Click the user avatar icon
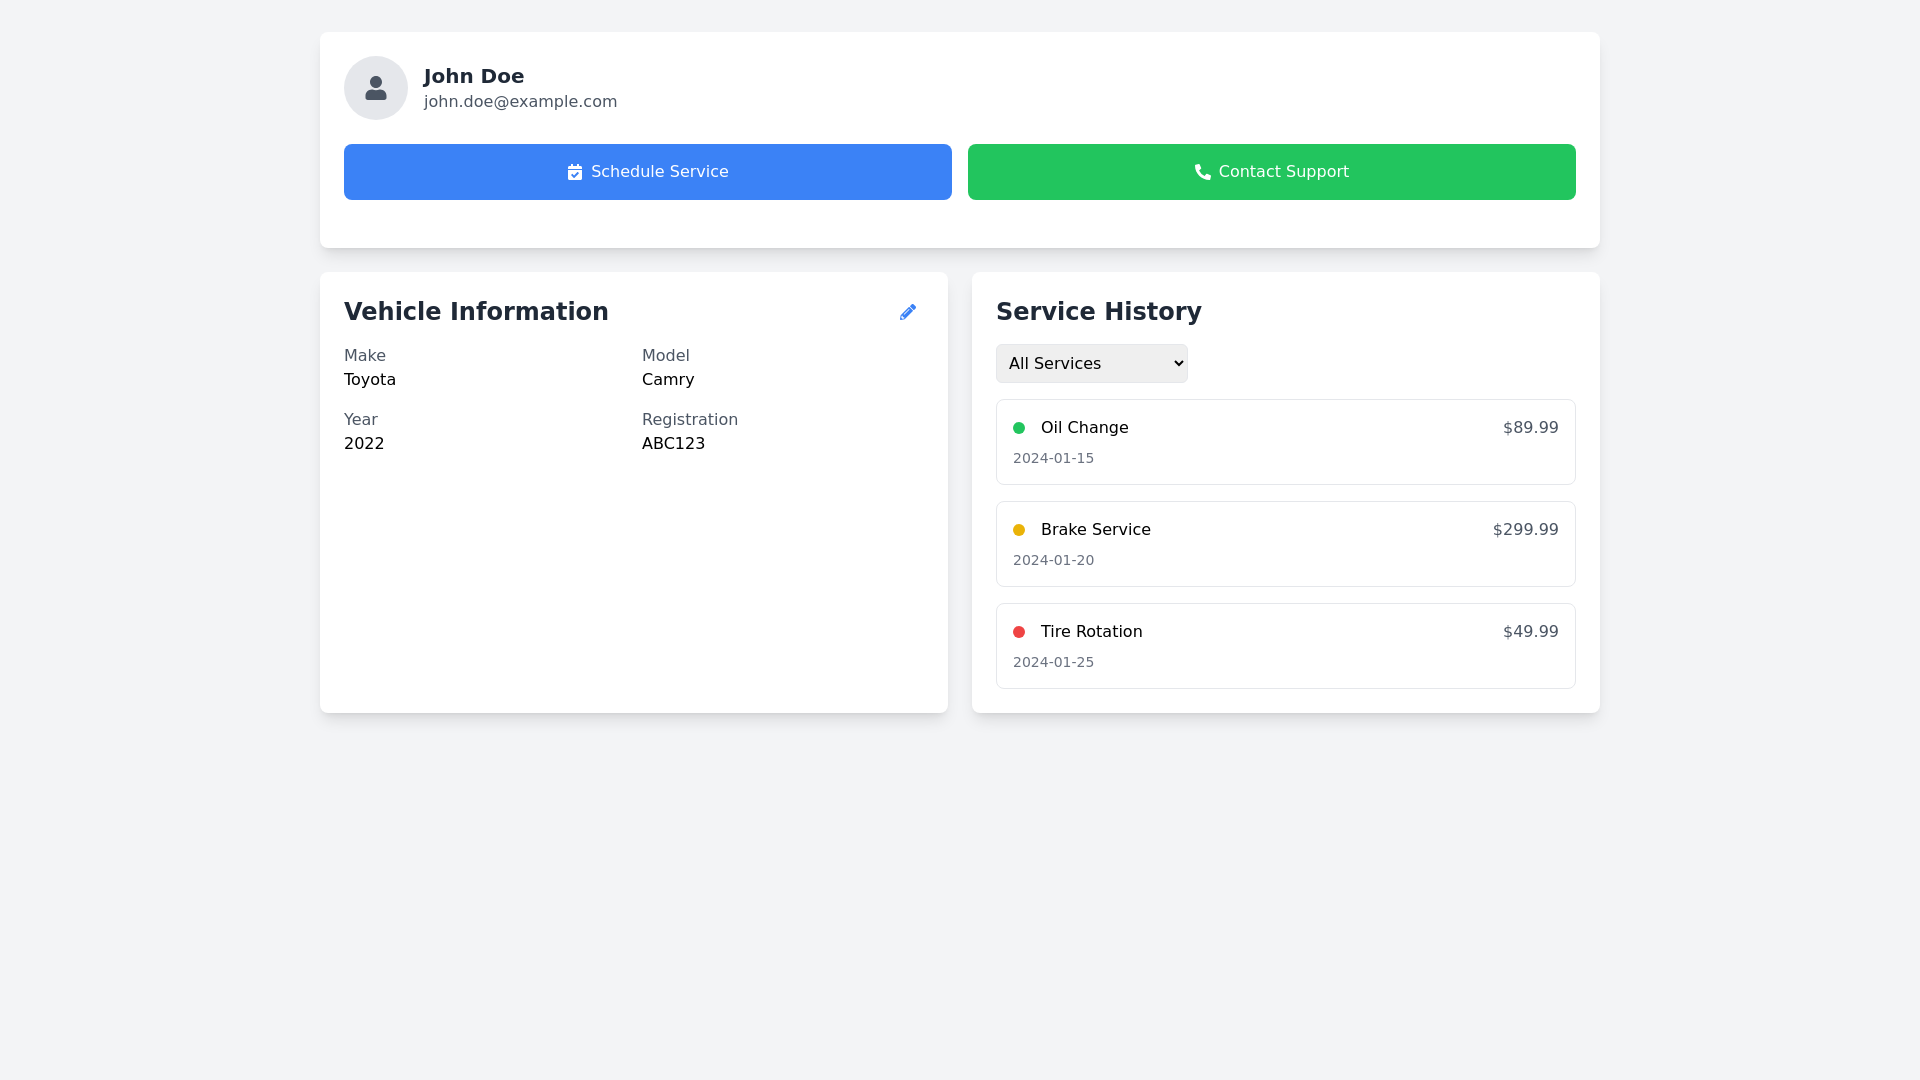Viewport: 1920px width, 1080px height. (376, 88)
